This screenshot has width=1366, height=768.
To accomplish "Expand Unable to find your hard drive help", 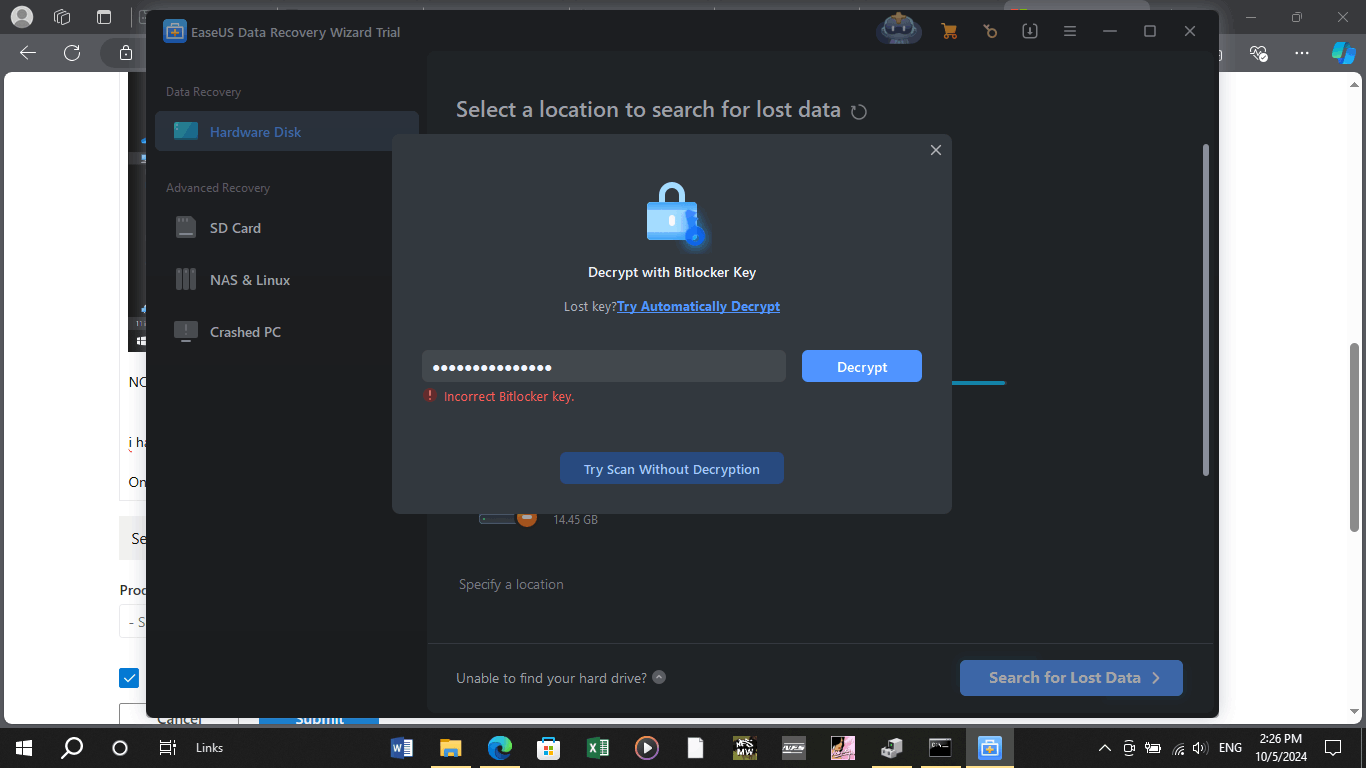I will coord(659,677).
